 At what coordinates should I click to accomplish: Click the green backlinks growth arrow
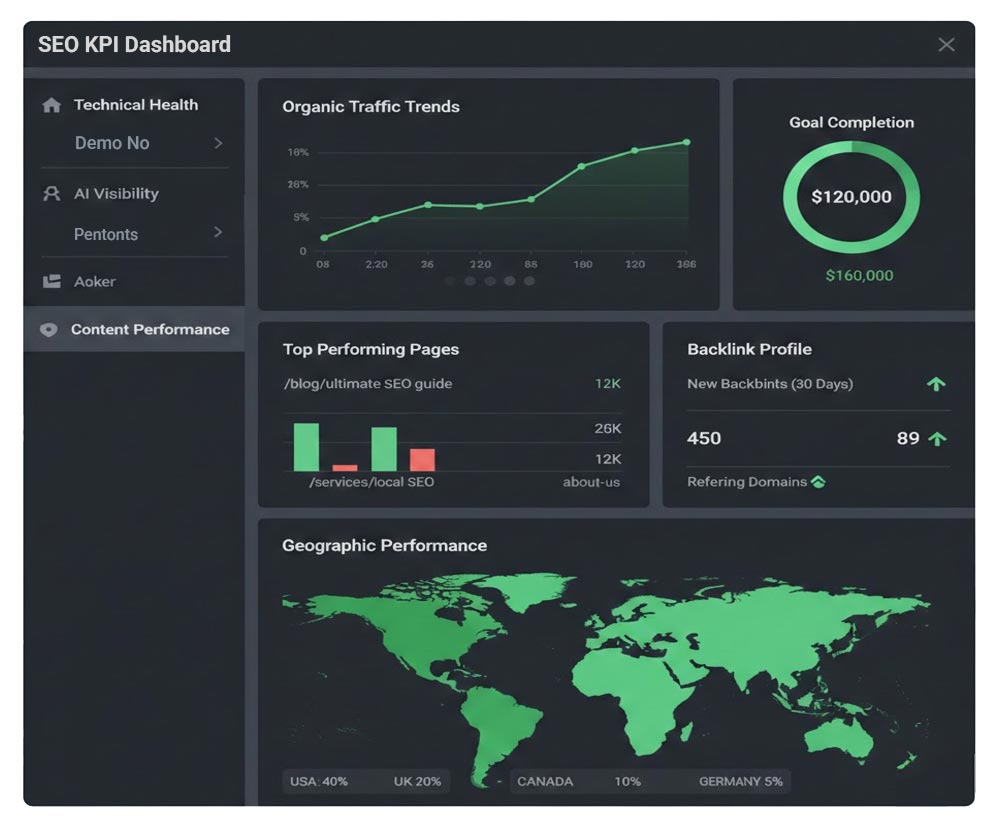pos(936,384)
